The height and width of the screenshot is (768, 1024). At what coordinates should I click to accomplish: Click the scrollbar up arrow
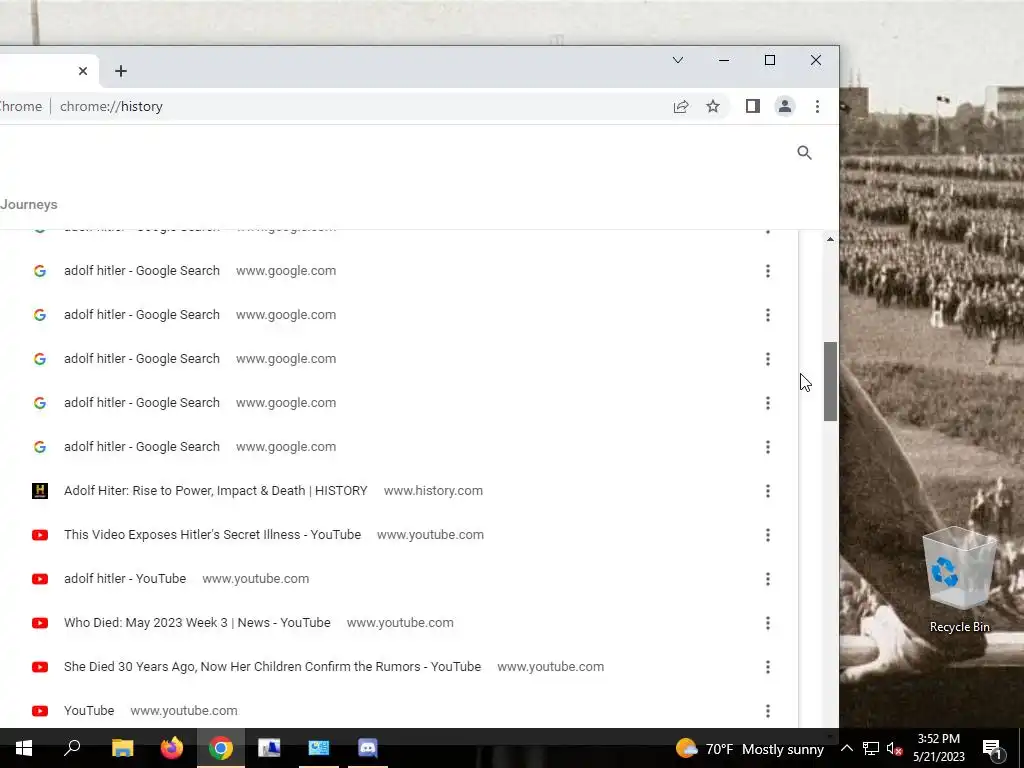pyautogui.click(x=830, y=240)
